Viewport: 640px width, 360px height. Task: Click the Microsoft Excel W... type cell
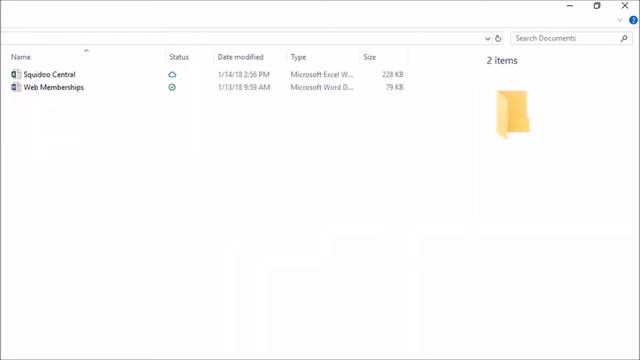(322, 75)
